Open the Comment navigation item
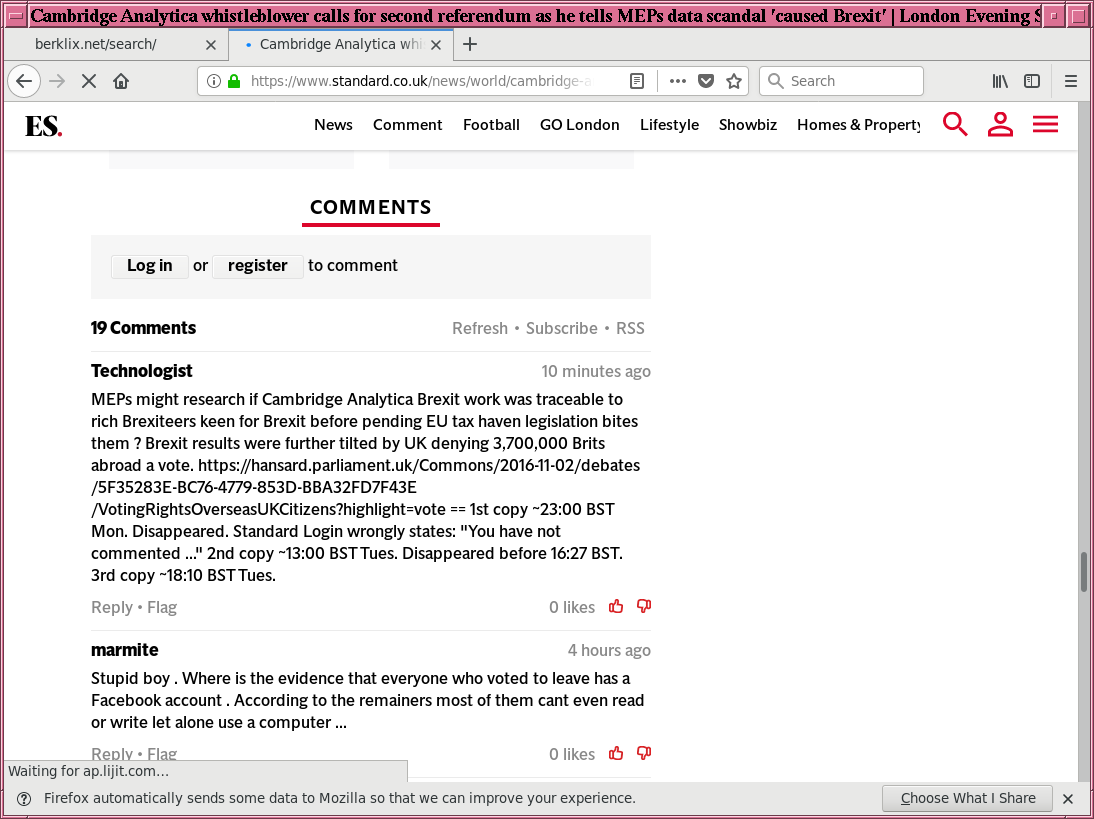The width and height of the screenshot is (1094, 819). click(407, 125)
